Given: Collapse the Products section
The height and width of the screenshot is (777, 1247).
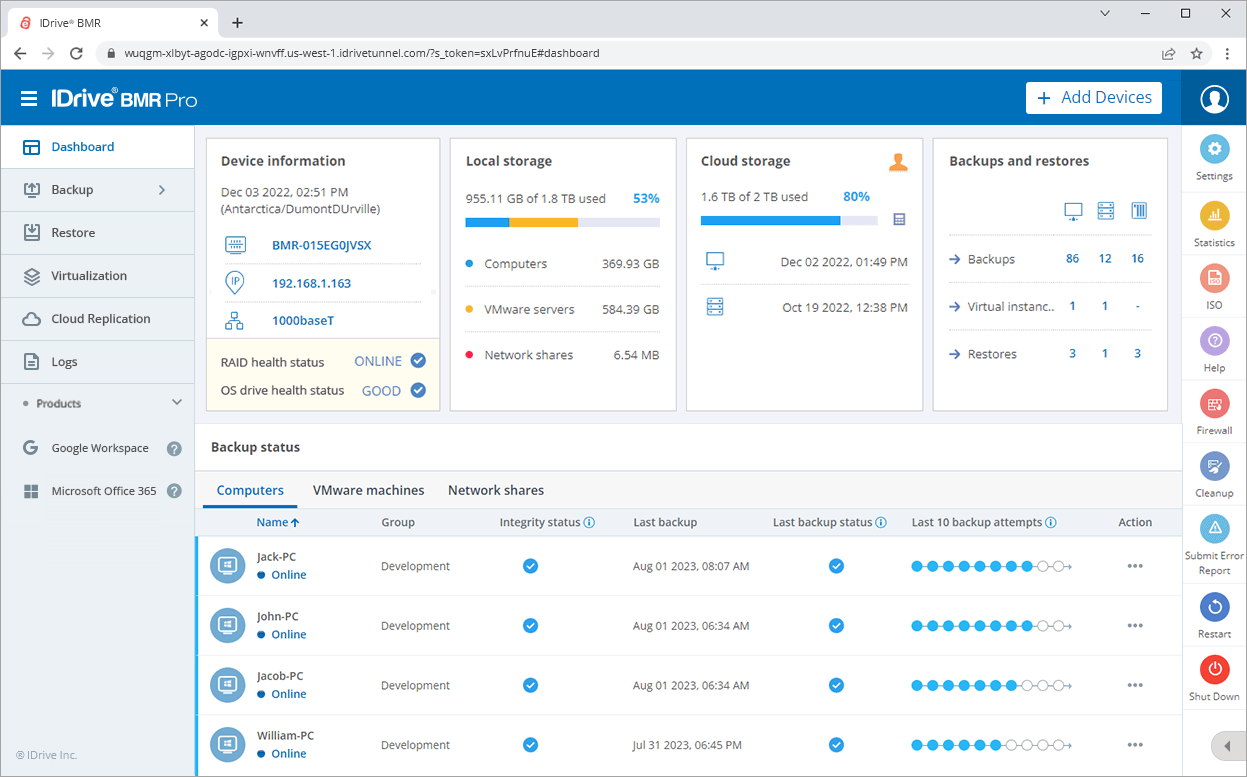Looking at the screenshot, I should [176, 403].
